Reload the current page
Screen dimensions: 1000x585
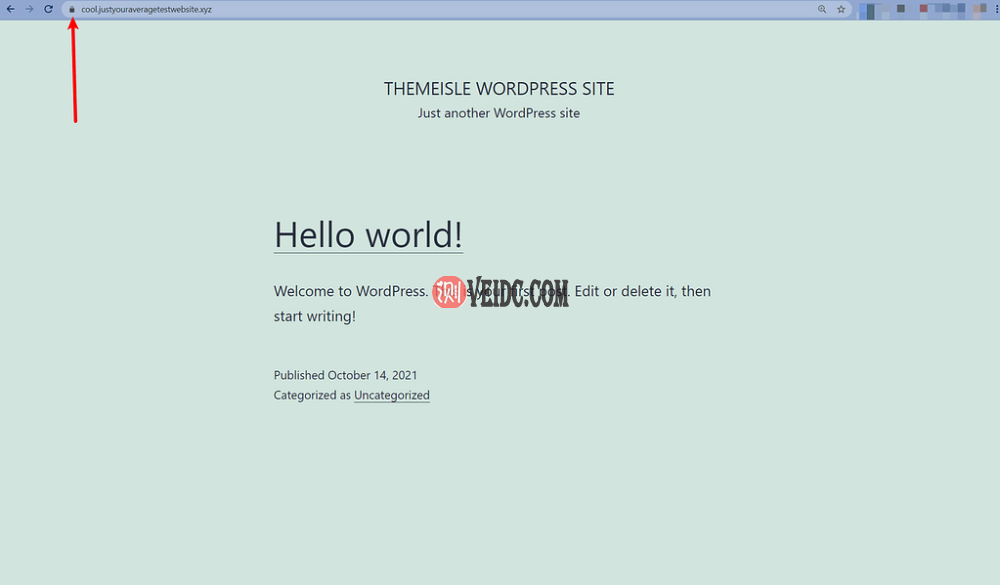coord(48,9)
